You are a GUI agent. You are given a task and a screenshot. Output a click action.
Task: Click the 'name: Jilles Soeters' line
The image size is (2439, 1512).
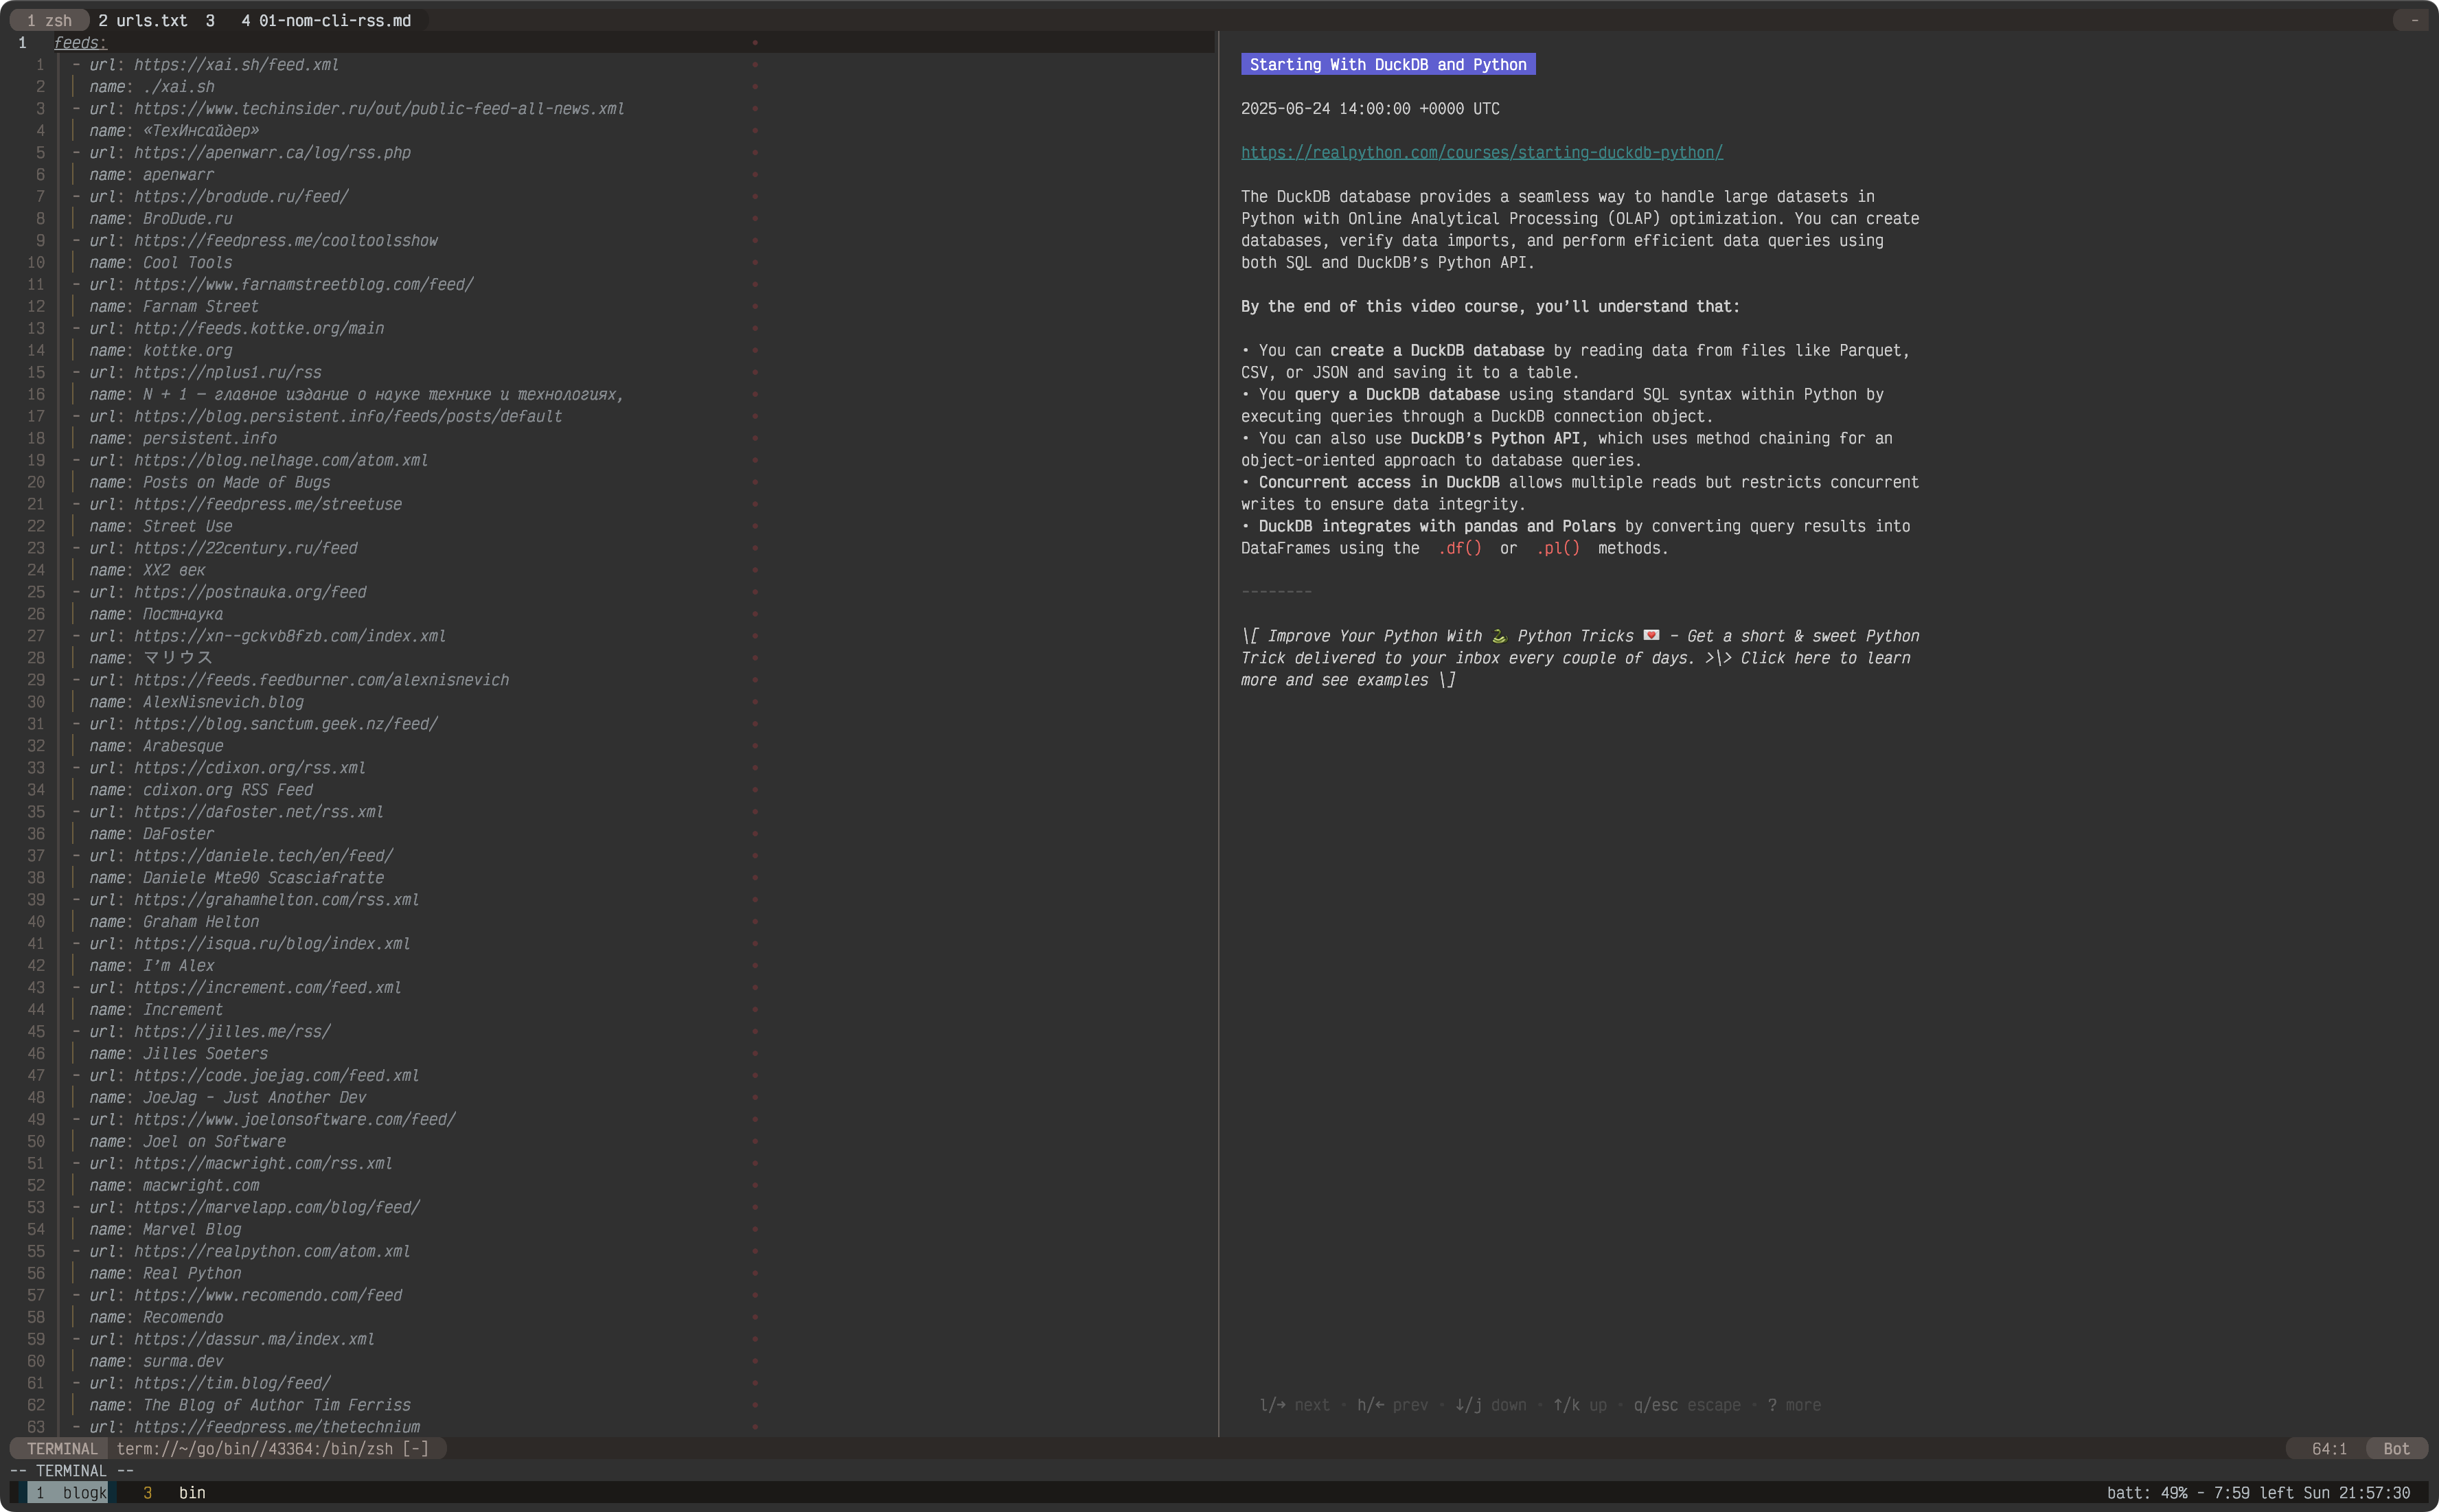point(179,1054)
